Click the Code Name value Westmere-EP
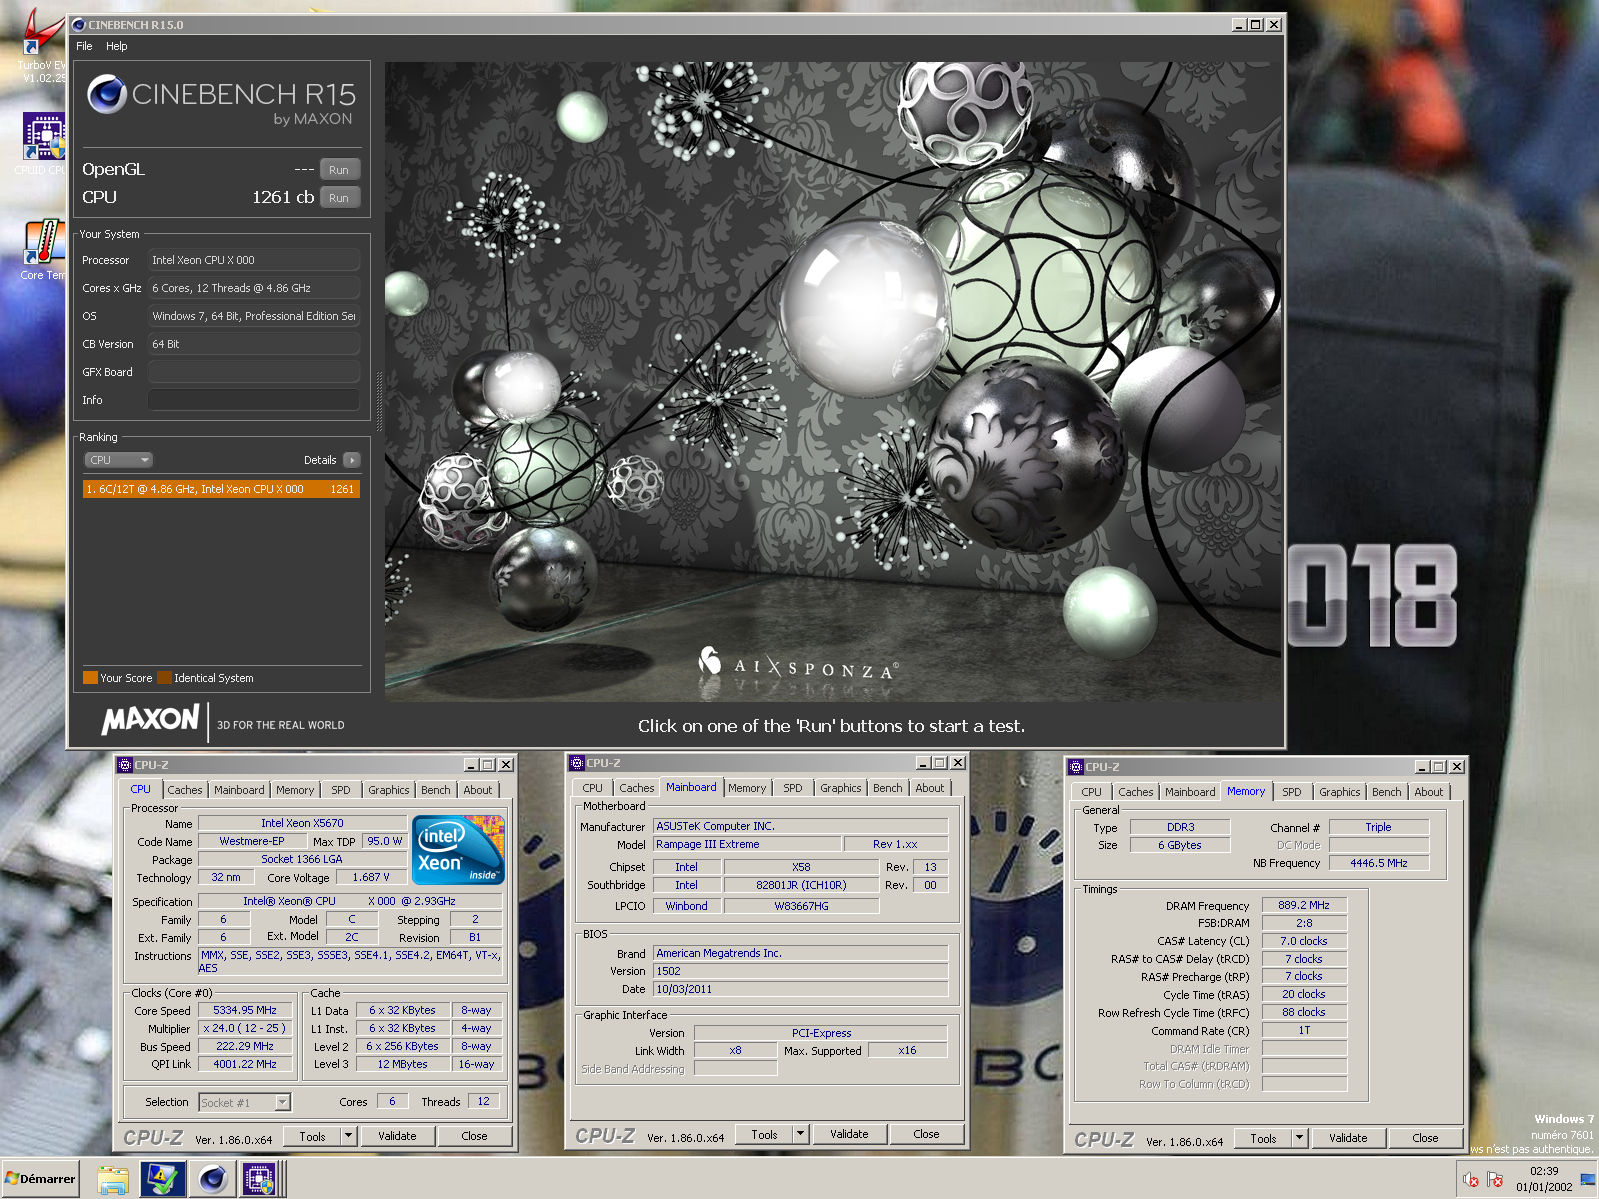This screenshot has width=1599, height=1199. click(x=252, y=841)
